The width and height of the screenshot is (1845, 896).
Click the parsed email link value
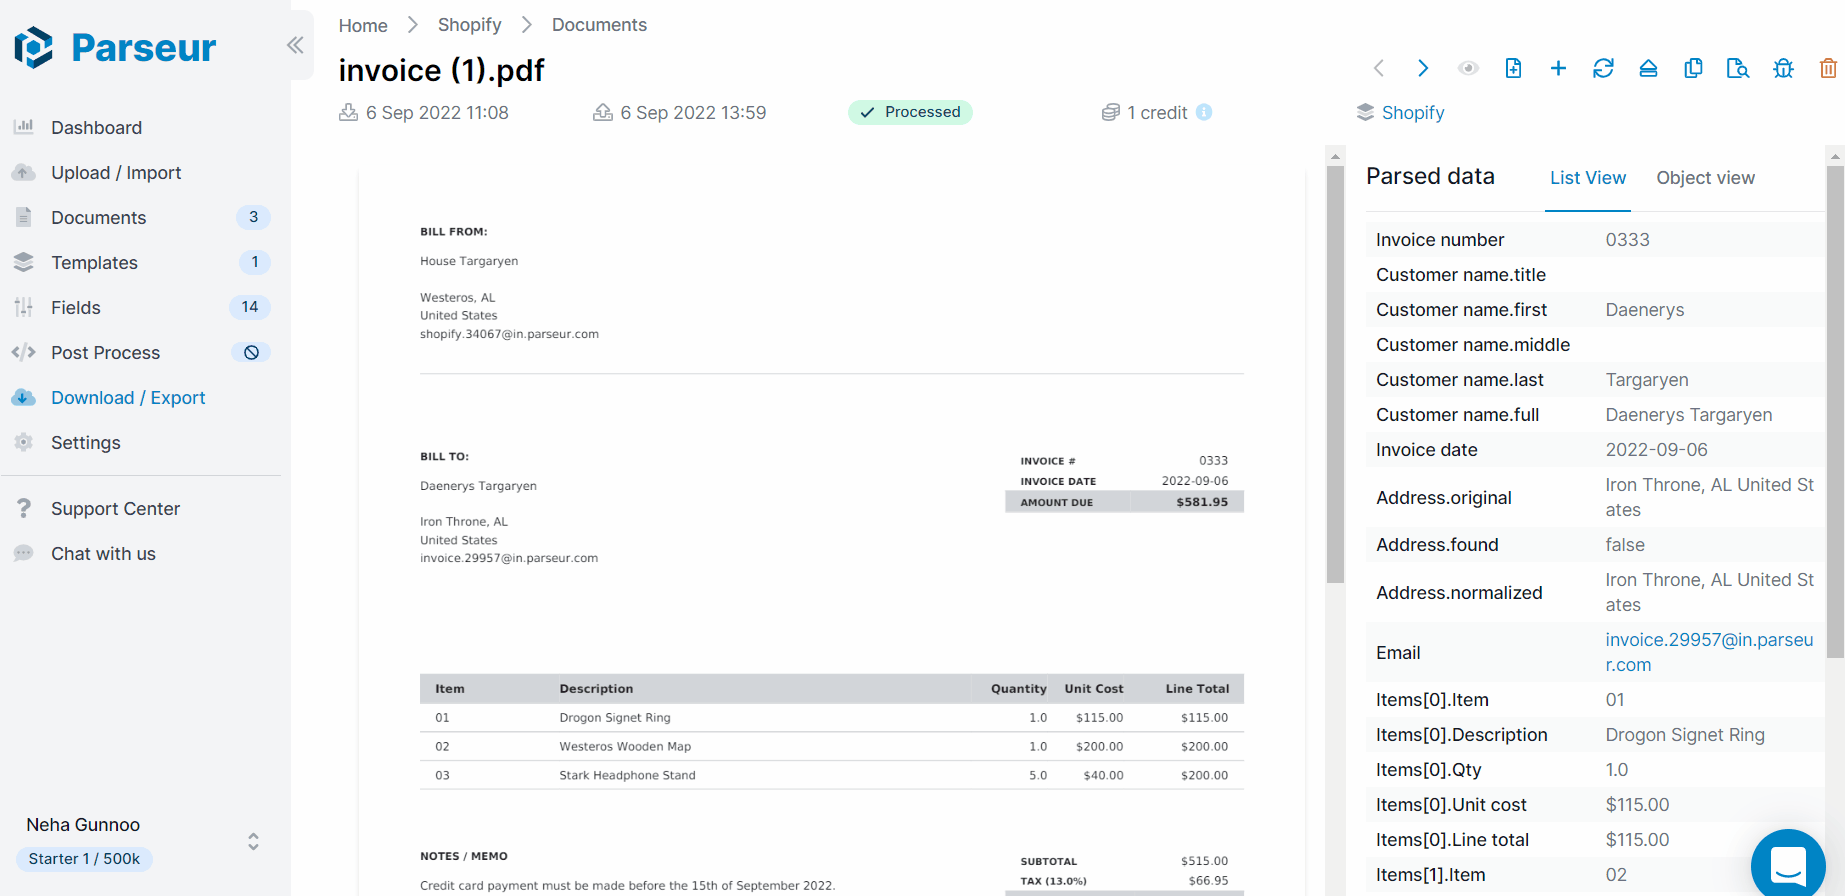[1709, 652]
